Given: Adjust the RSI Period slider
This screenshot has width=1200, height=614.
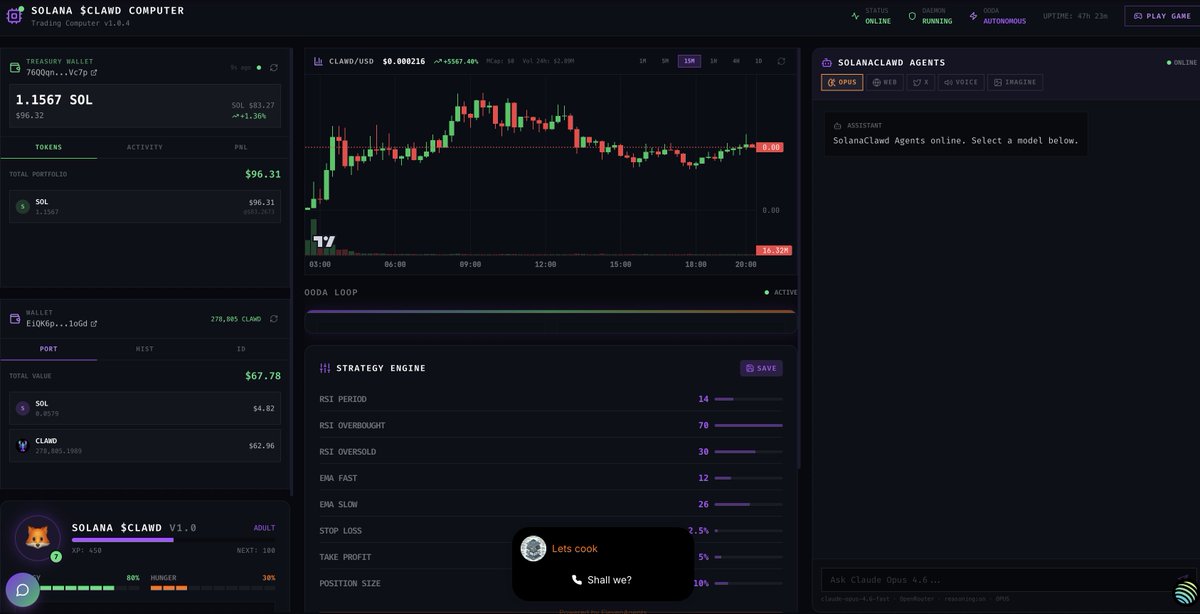Looking at the screenshot, I should 748,399.
